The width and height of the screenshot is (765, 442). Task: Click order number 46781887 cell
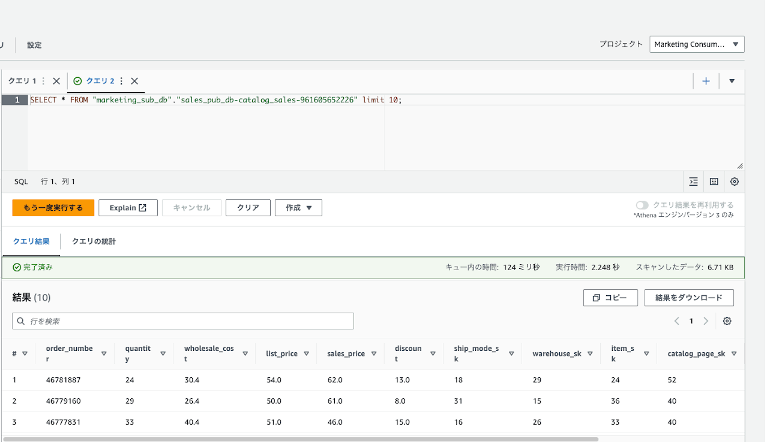pos(63,380)
